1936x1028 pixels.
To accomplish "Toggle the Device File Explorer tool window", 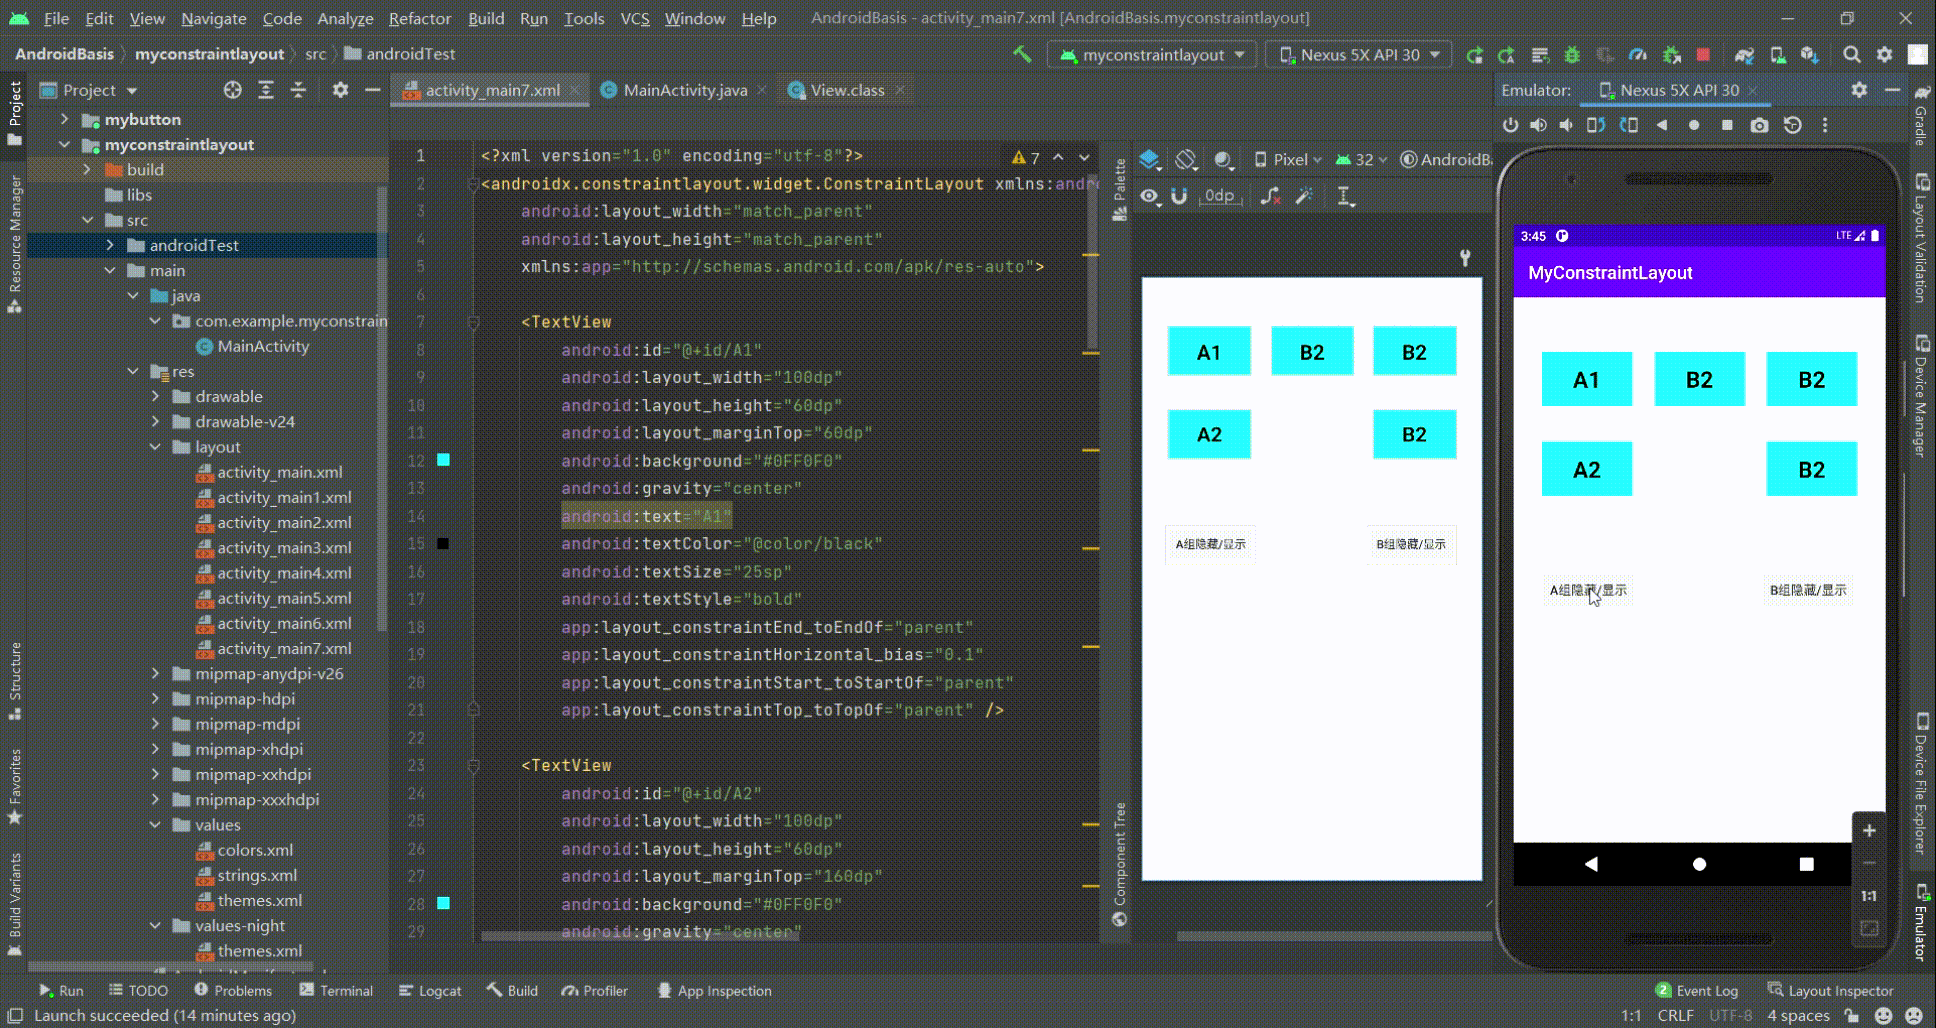I will tap(1921, 784).
